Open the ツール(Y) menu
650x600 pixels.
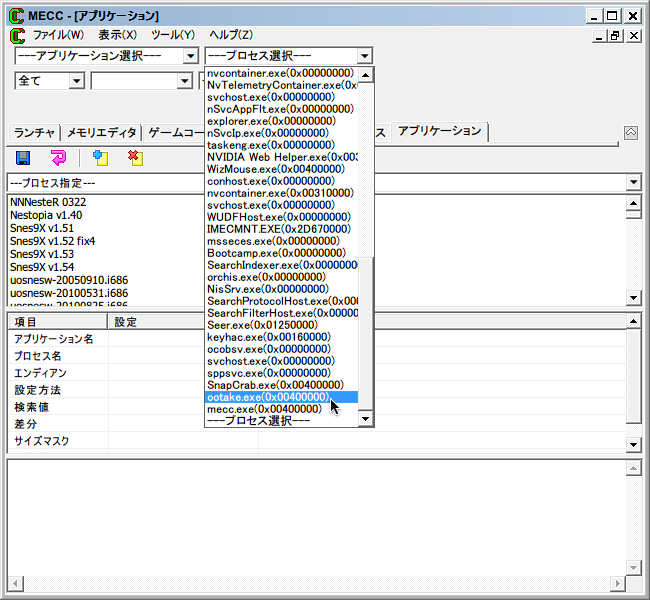(x=173, y=35)
